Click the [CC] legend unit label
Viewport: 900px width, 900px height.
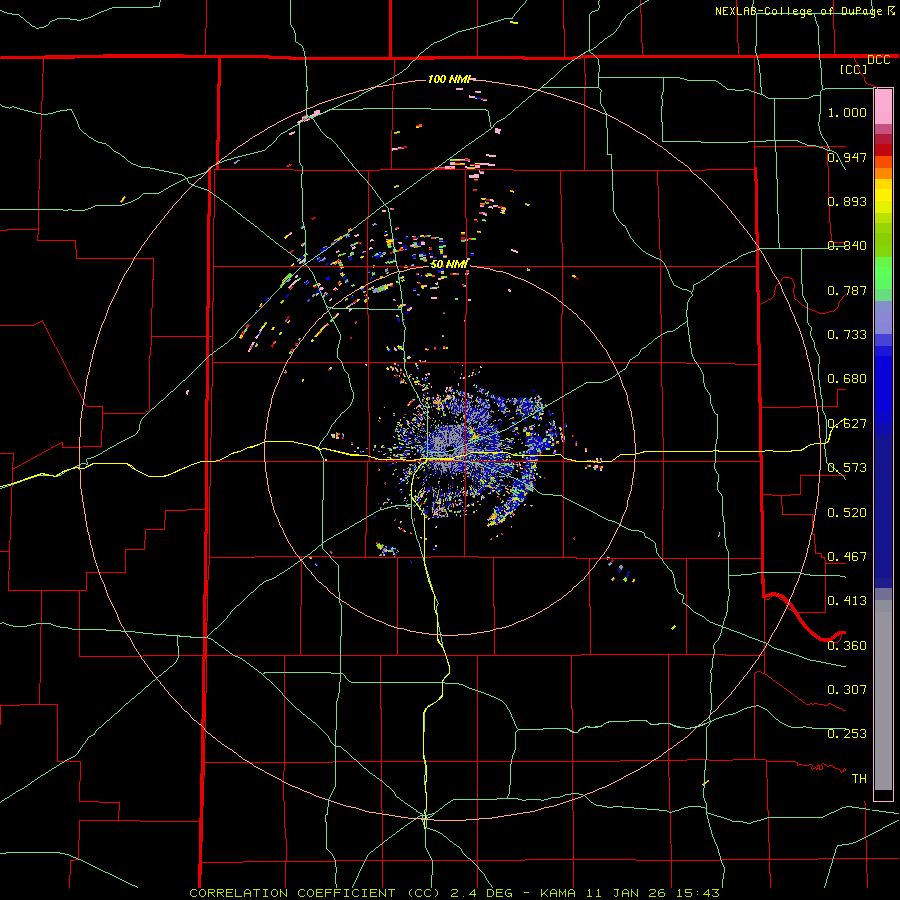click(854, 69)
